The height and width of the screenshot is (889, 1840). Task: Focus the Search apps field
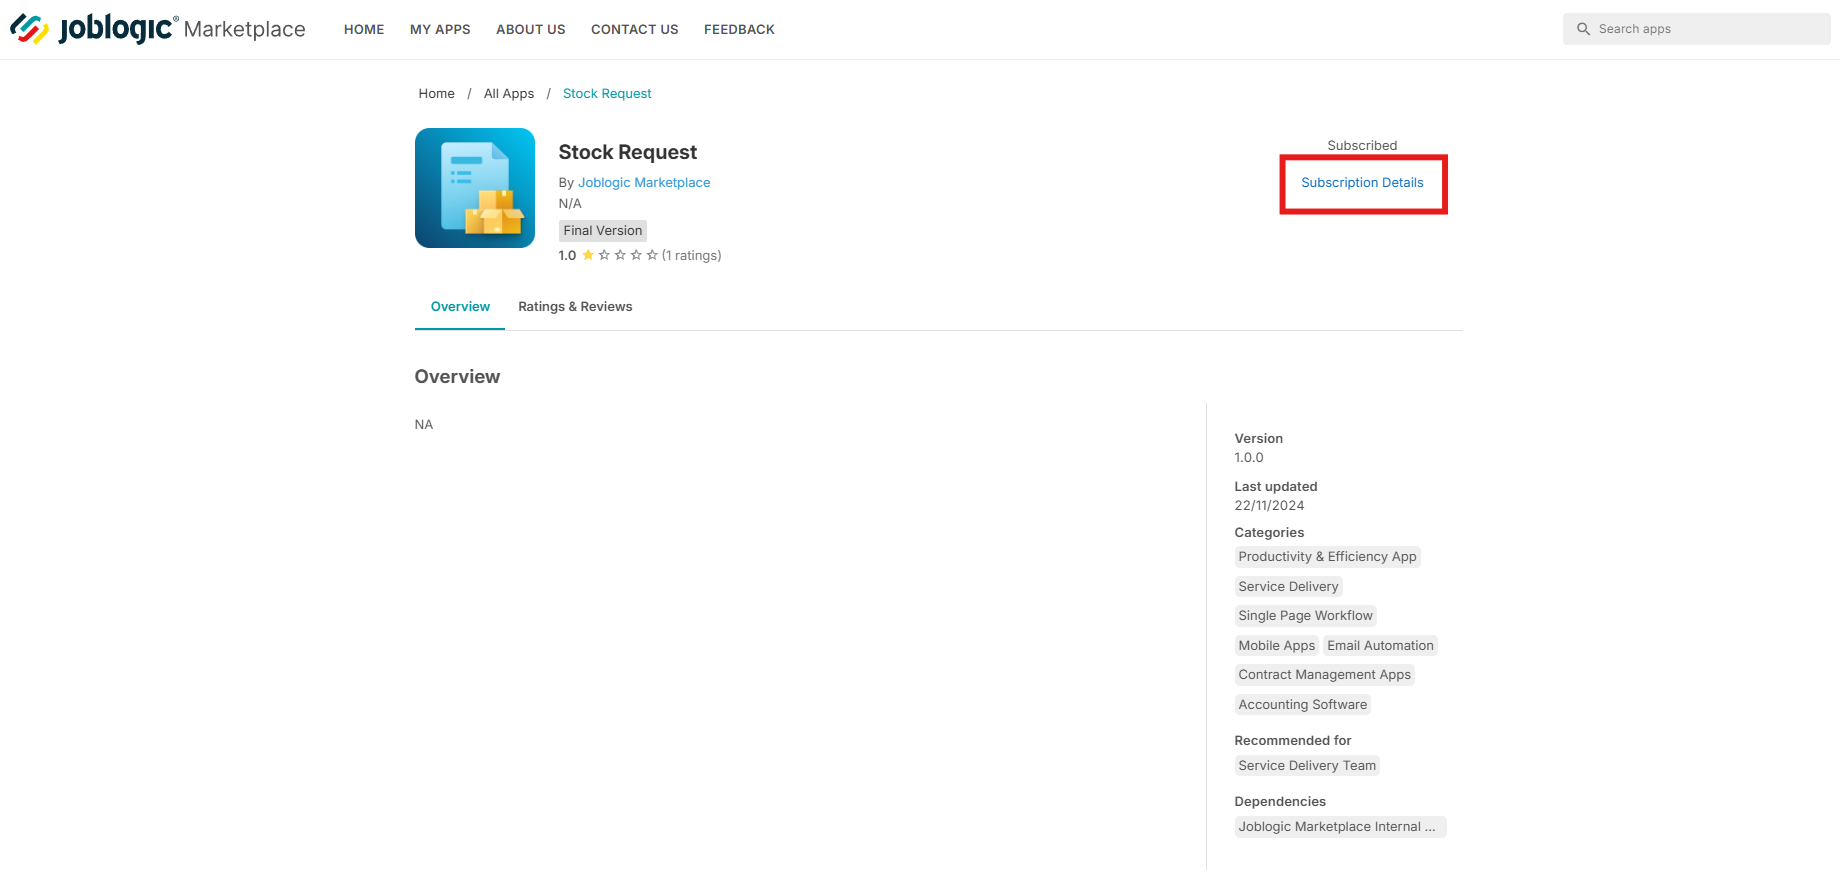[x=1697, y=29]
